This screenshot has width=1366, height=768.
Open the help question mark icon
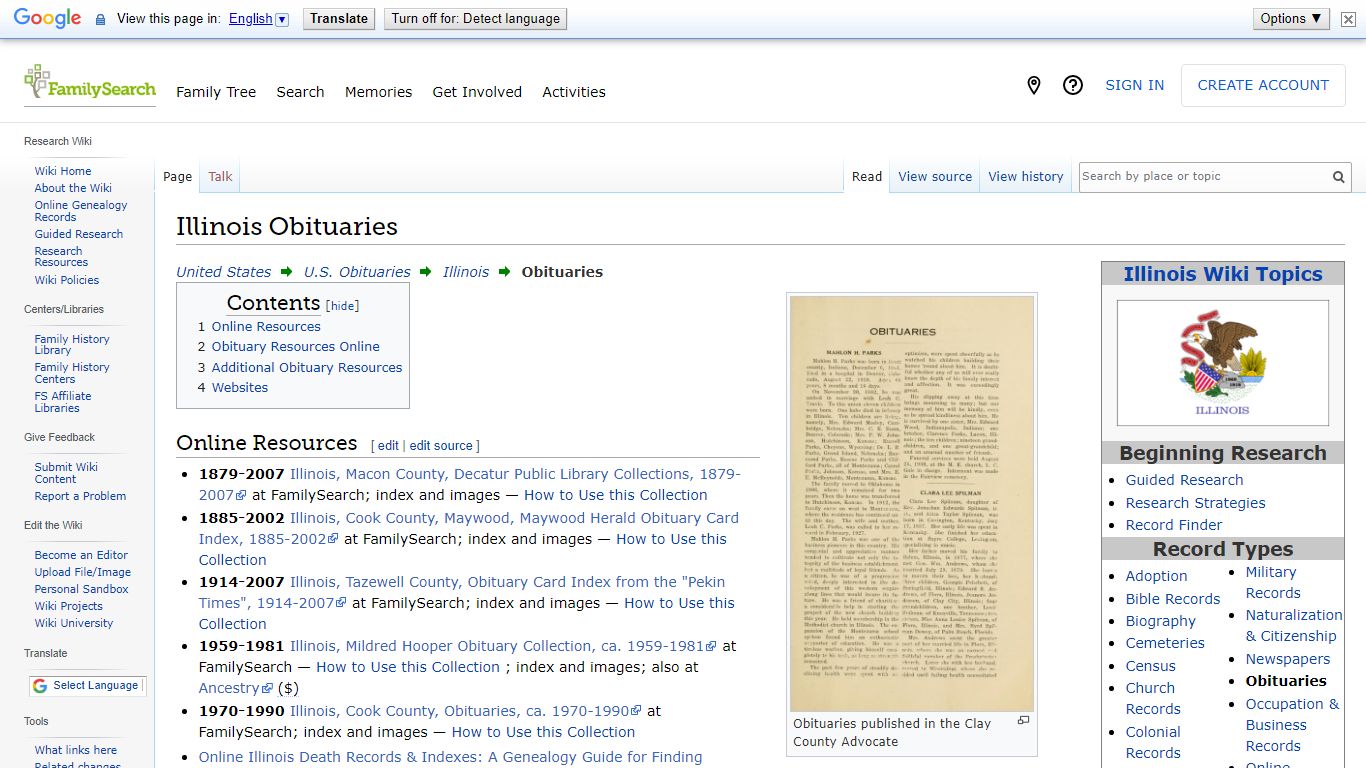[1073, 86]
